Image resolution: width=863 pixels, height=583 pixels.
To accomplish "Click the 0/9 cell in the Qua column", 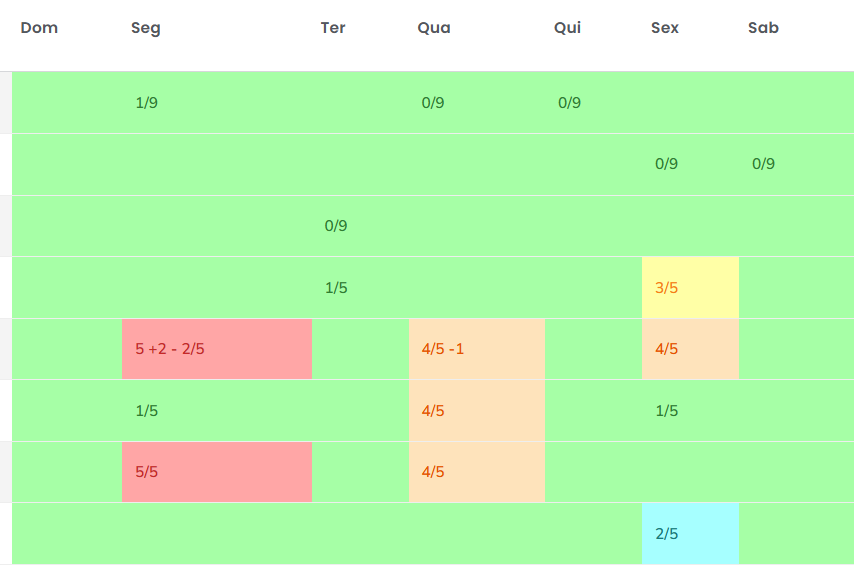I will coord(433,102).
